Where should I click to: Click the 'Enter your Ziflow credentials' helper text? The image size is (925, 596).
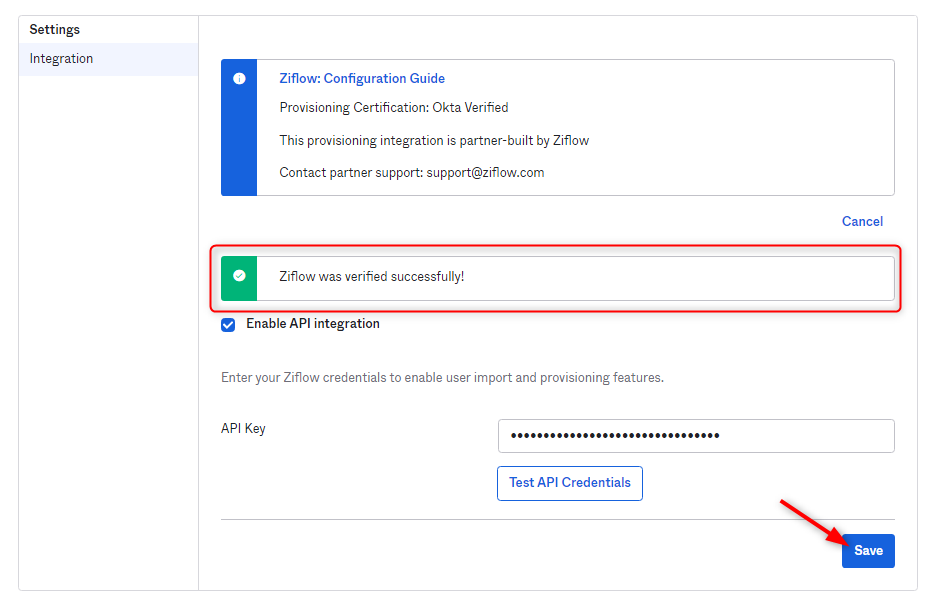(x=442, y=378)
